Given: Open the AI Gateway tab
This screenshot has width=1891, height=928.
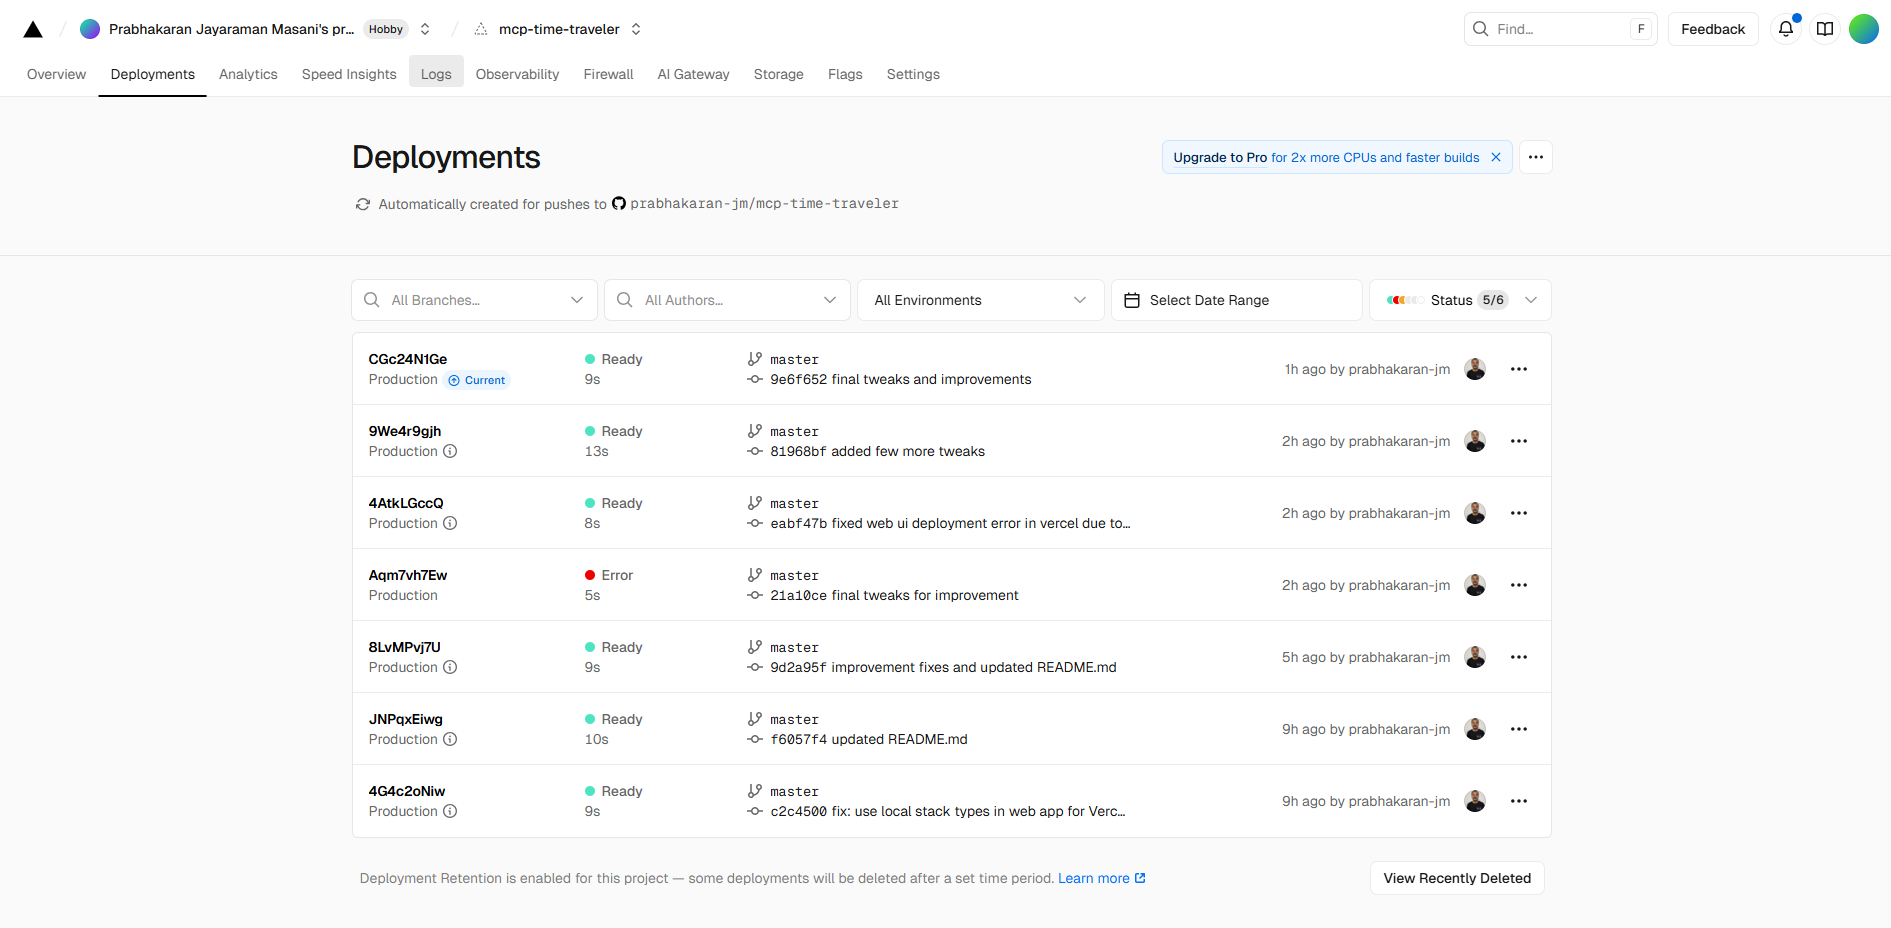Looking at the screenshot, I should 693,74.
